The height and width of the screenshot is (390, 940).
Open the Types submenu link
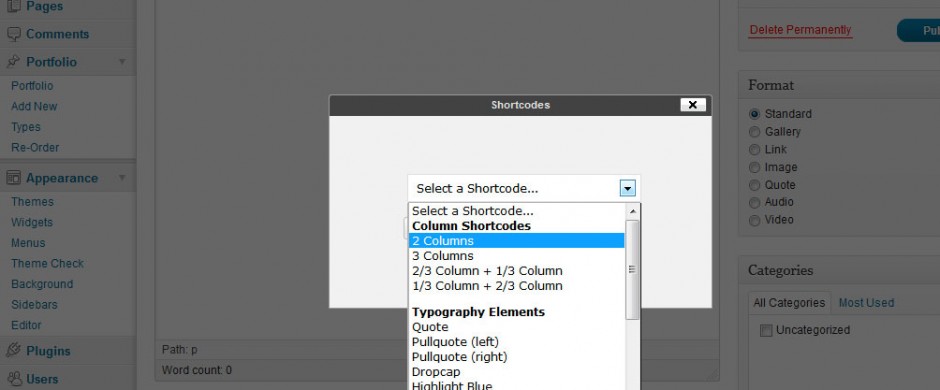click(x=26, y=127)
